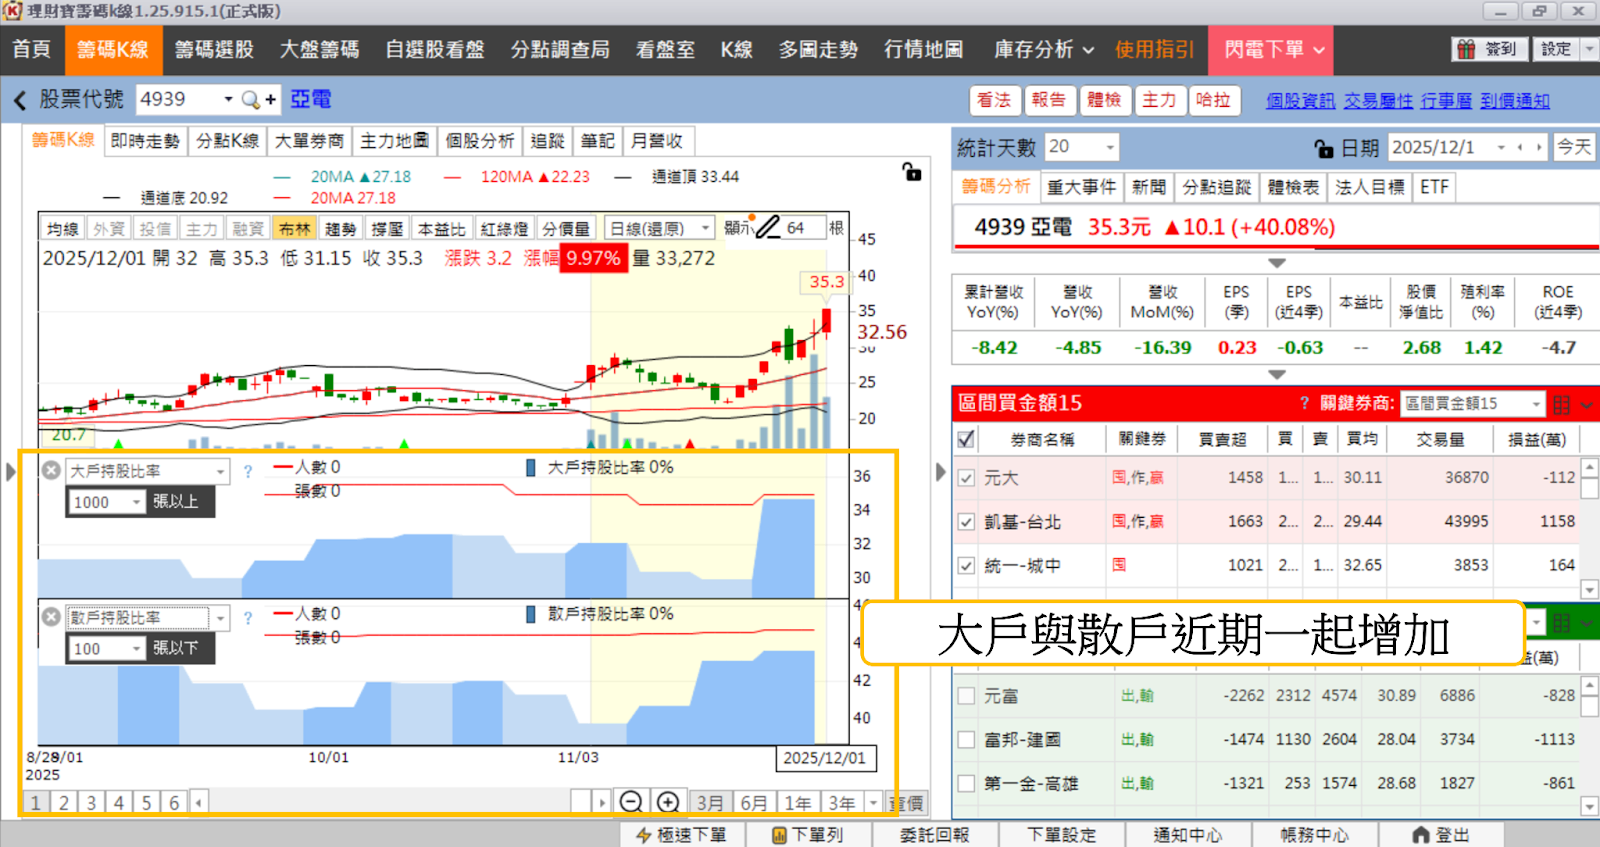
Task: Check the 元富 broker row checkbox
Action: pyautogui.click(x=966, y=696)
